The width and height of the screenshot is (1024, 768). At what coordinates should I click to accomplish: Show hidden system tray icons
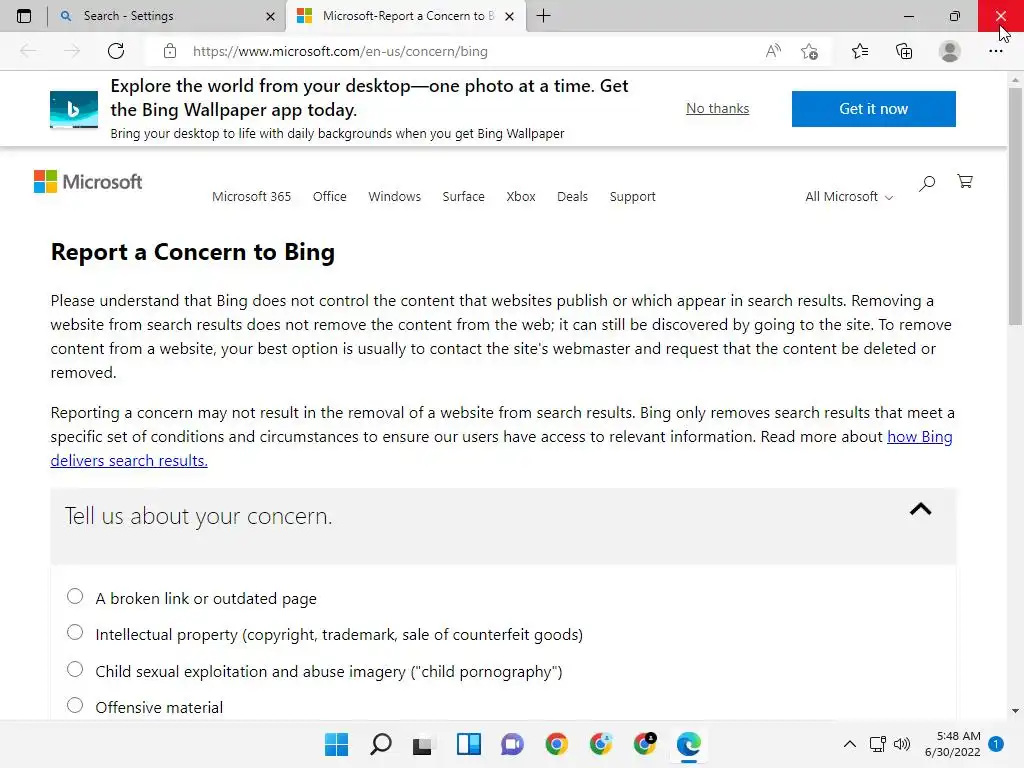[850, 744]
